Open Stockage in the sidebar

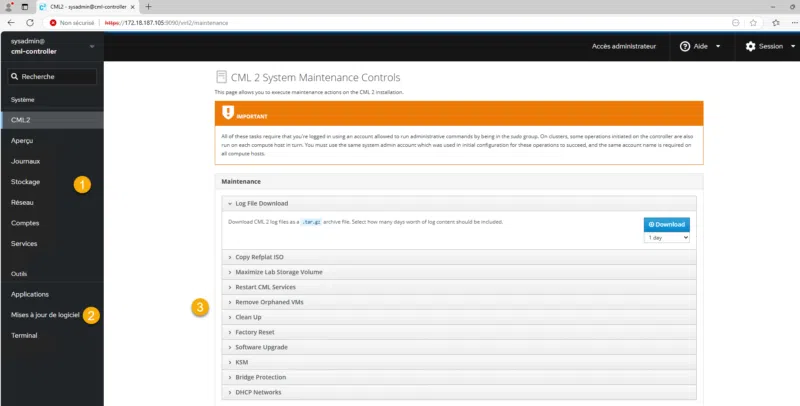(x=26, y=182)
